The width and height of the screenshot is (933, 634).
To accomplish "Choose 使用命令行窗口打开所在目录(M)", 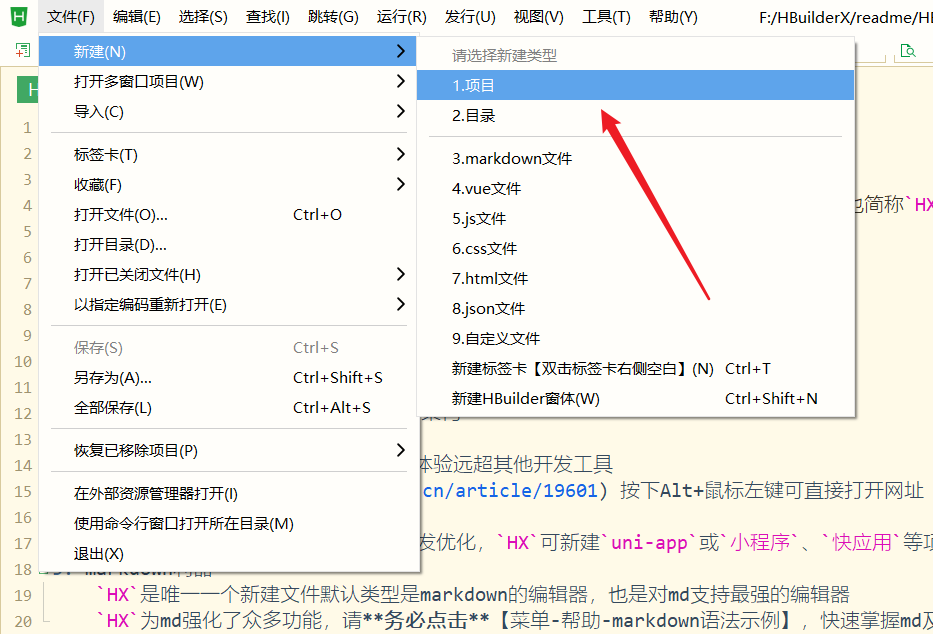I will 229,523.
